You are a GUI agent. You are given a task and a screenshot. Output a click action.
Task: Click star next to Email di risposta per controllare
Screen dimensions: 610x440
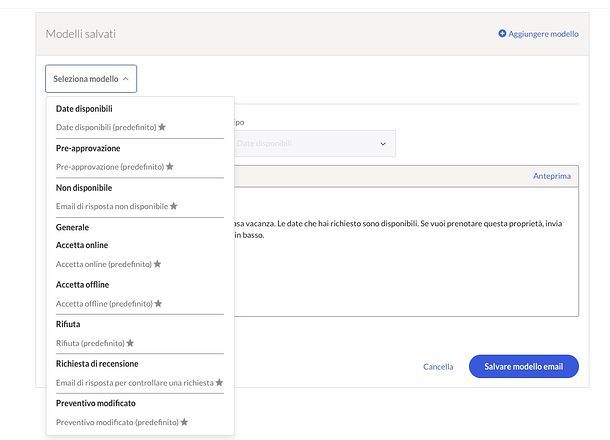pos(219,382)
